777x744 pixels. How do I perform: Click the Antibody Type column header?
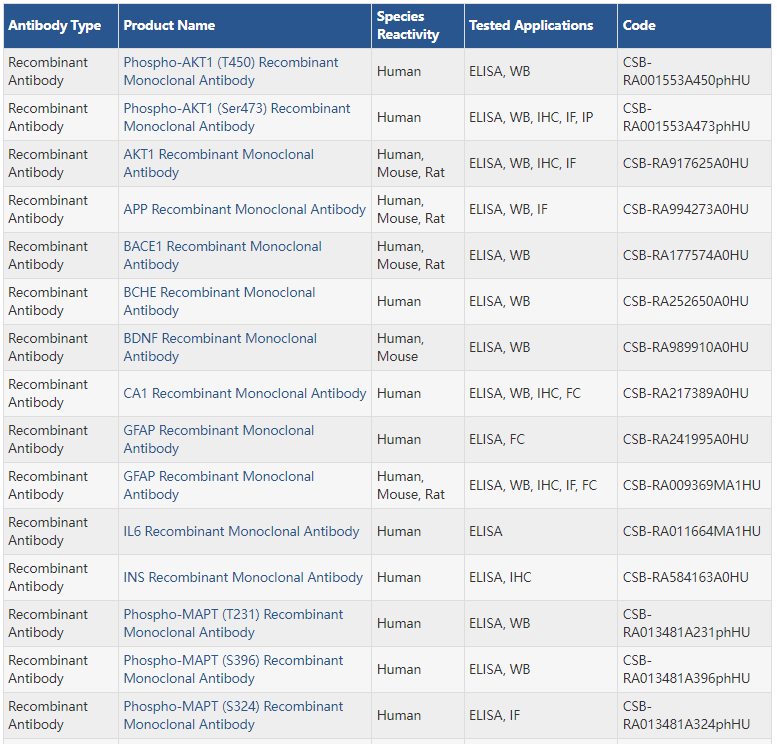coord(55,26)
